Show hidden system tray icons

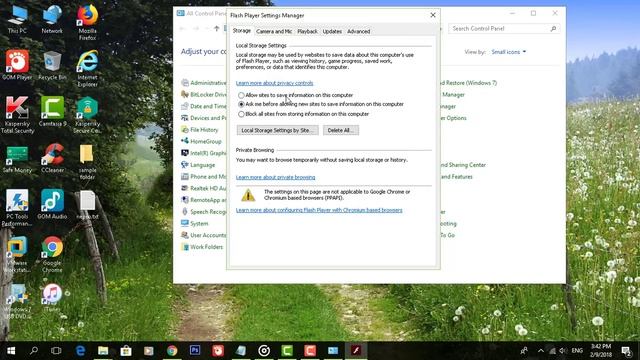tap(540, 351)
